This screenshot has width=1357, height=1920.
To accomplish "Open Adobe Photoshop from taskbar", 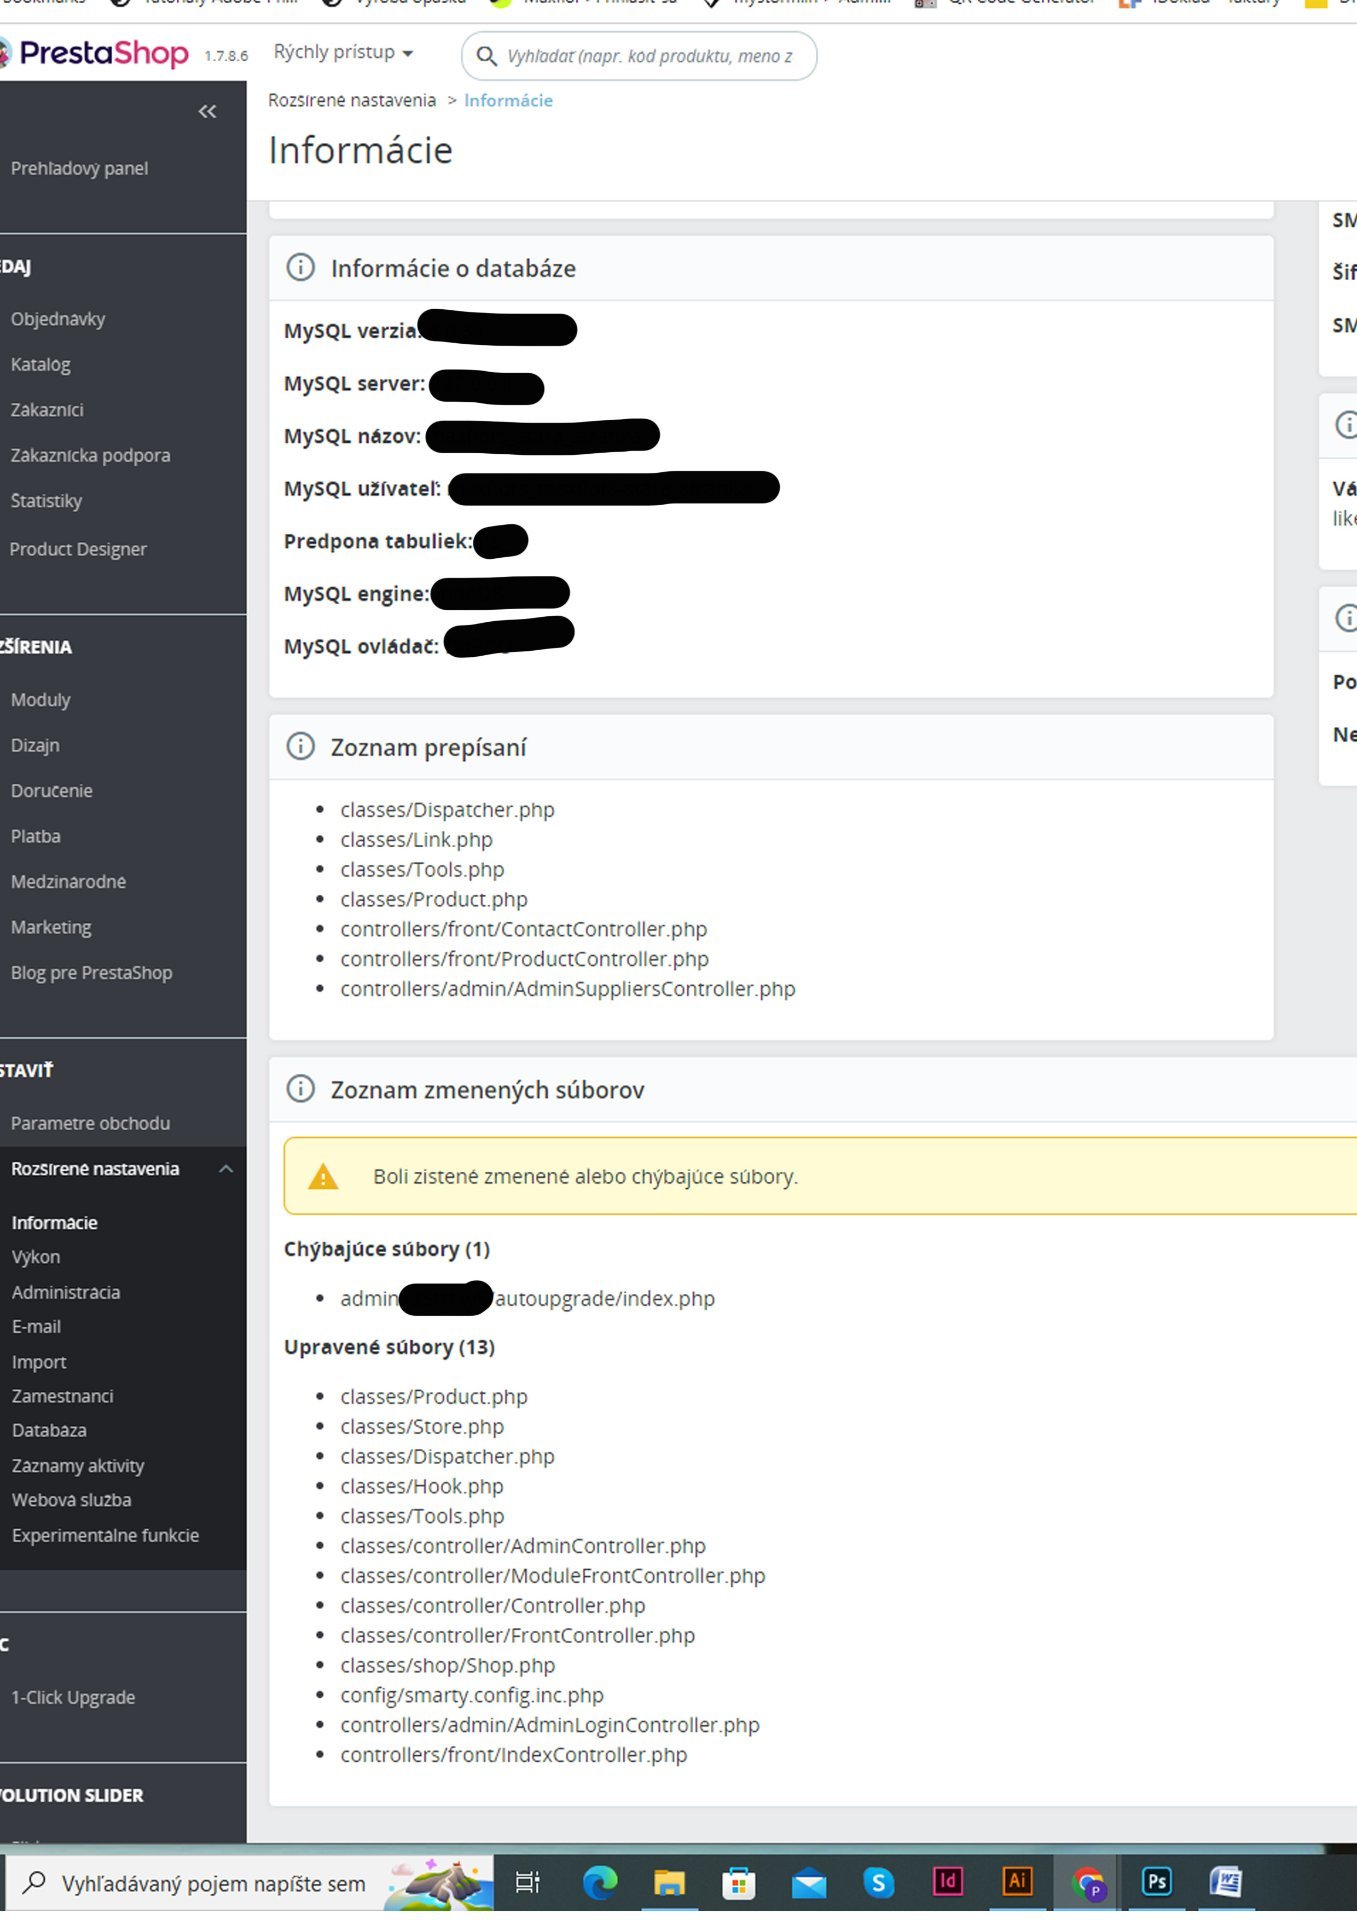I will pos(1157,1881).
